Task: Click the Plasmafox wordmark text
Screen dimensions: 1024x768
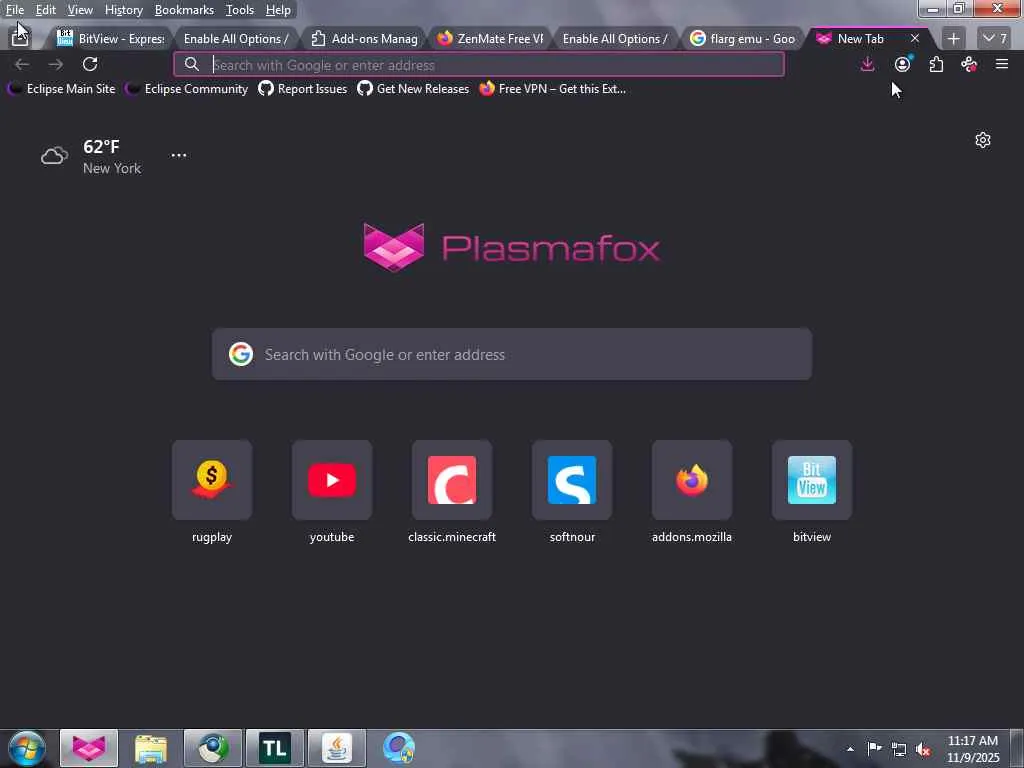Action: [551, 248]
